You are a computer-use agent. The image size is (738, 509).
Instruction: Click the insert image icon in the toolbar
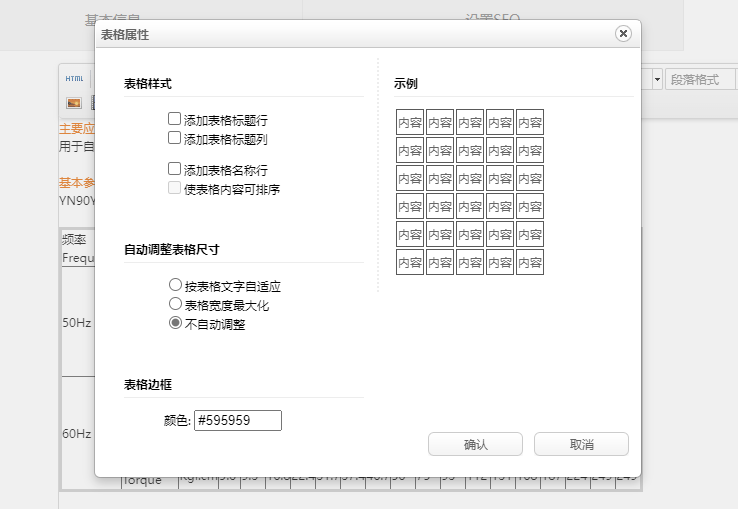[74, 102]
